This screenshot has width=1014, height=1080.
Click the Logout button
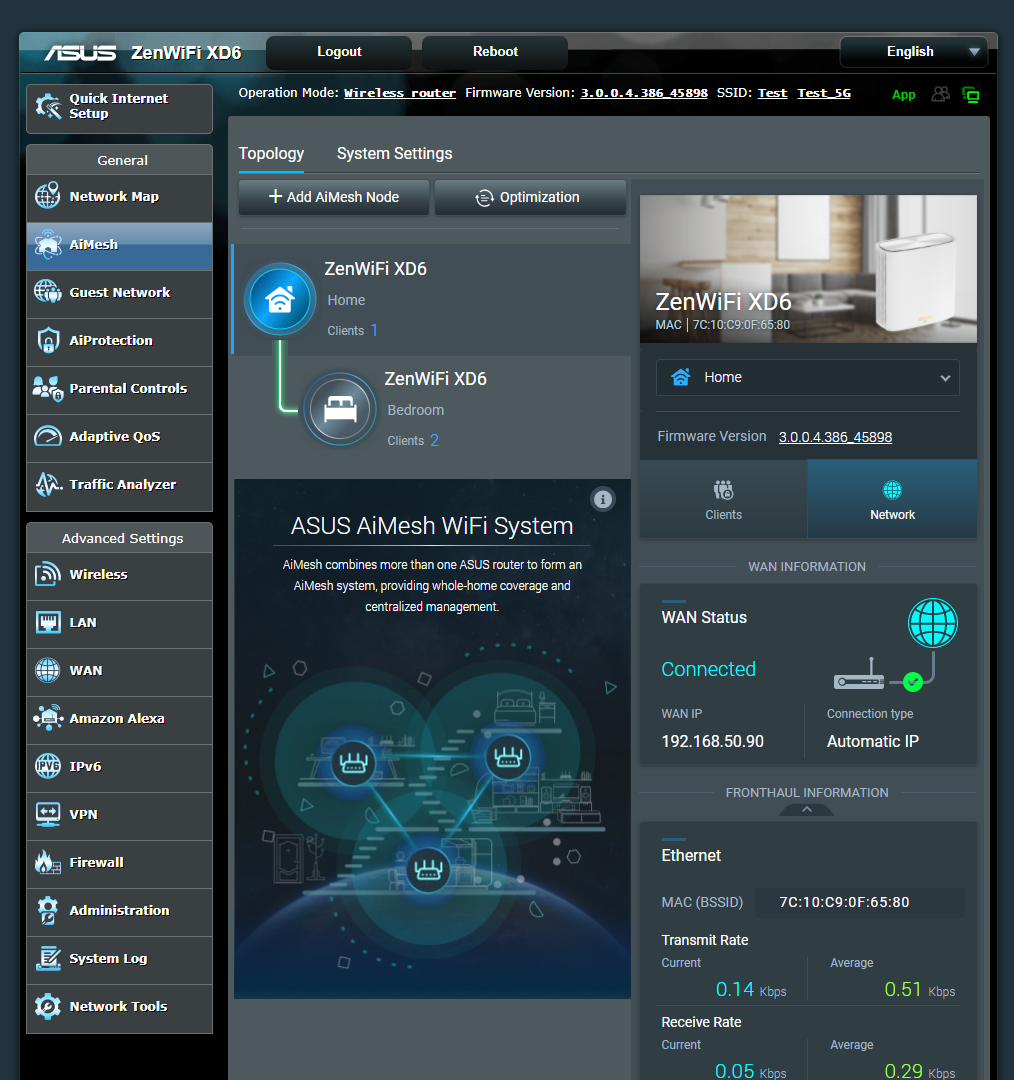pos(339,52)
